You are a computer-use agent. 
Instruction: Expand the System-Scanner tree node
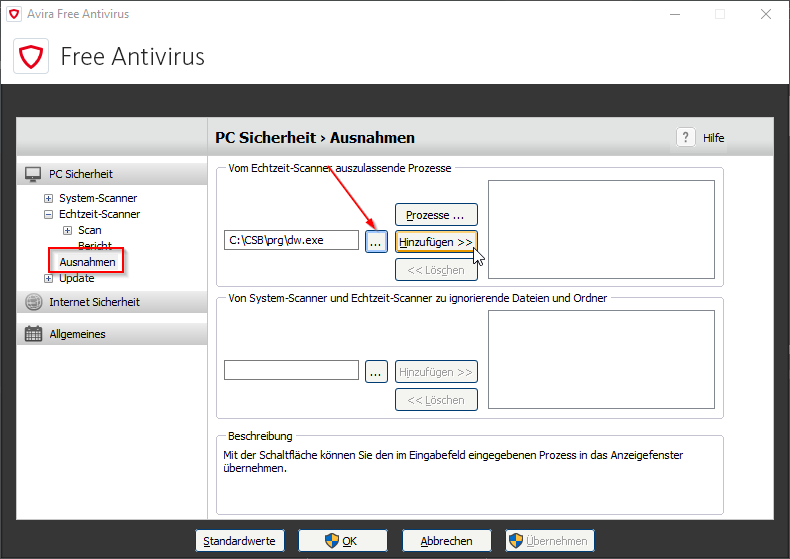(x=48, y=198)
